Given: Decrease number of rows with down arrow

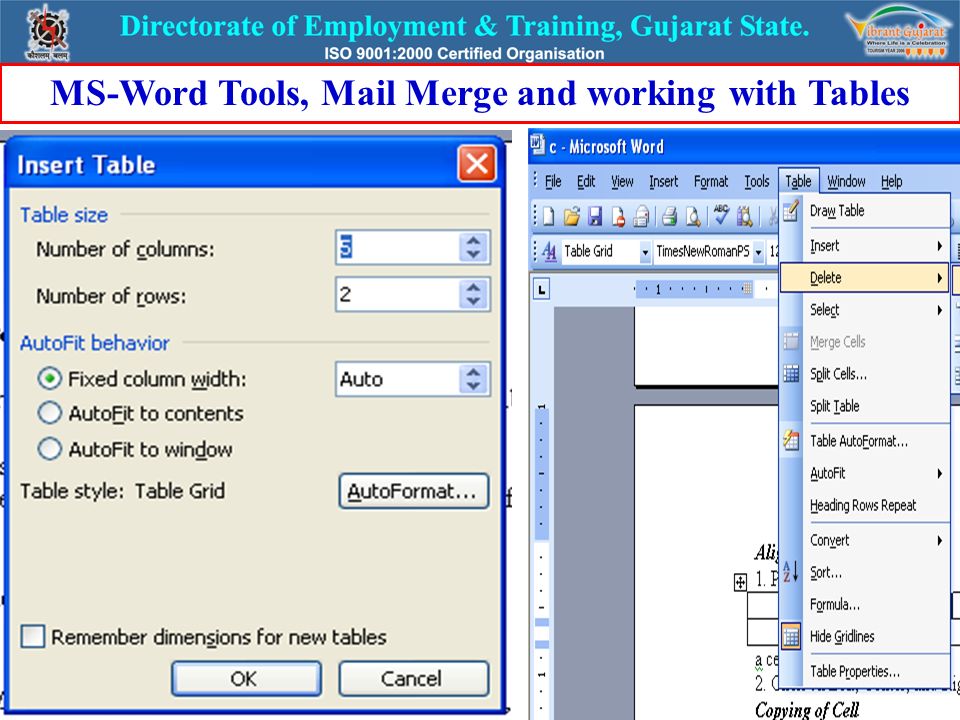Looking at the screenshot, I should pos(473,301).
